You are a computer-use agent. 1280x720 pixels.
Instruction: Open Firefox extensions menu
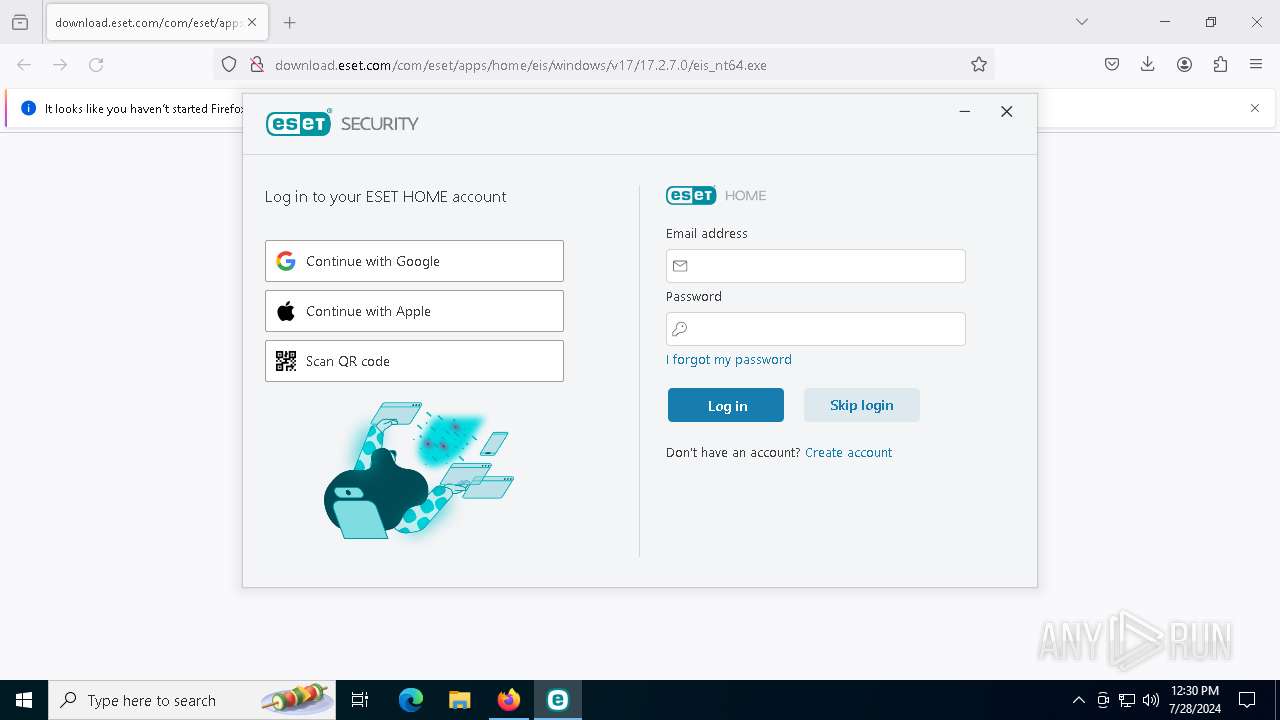tap(1220, 64)
